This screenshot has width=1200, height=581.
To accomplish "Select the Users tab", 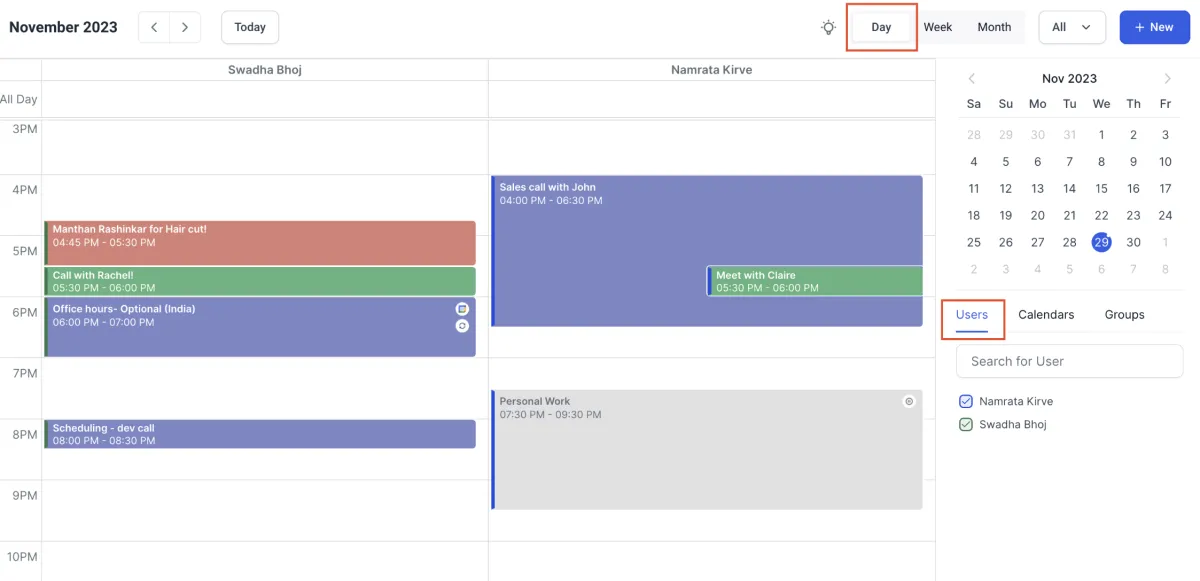I will click(x=972, y=314).
